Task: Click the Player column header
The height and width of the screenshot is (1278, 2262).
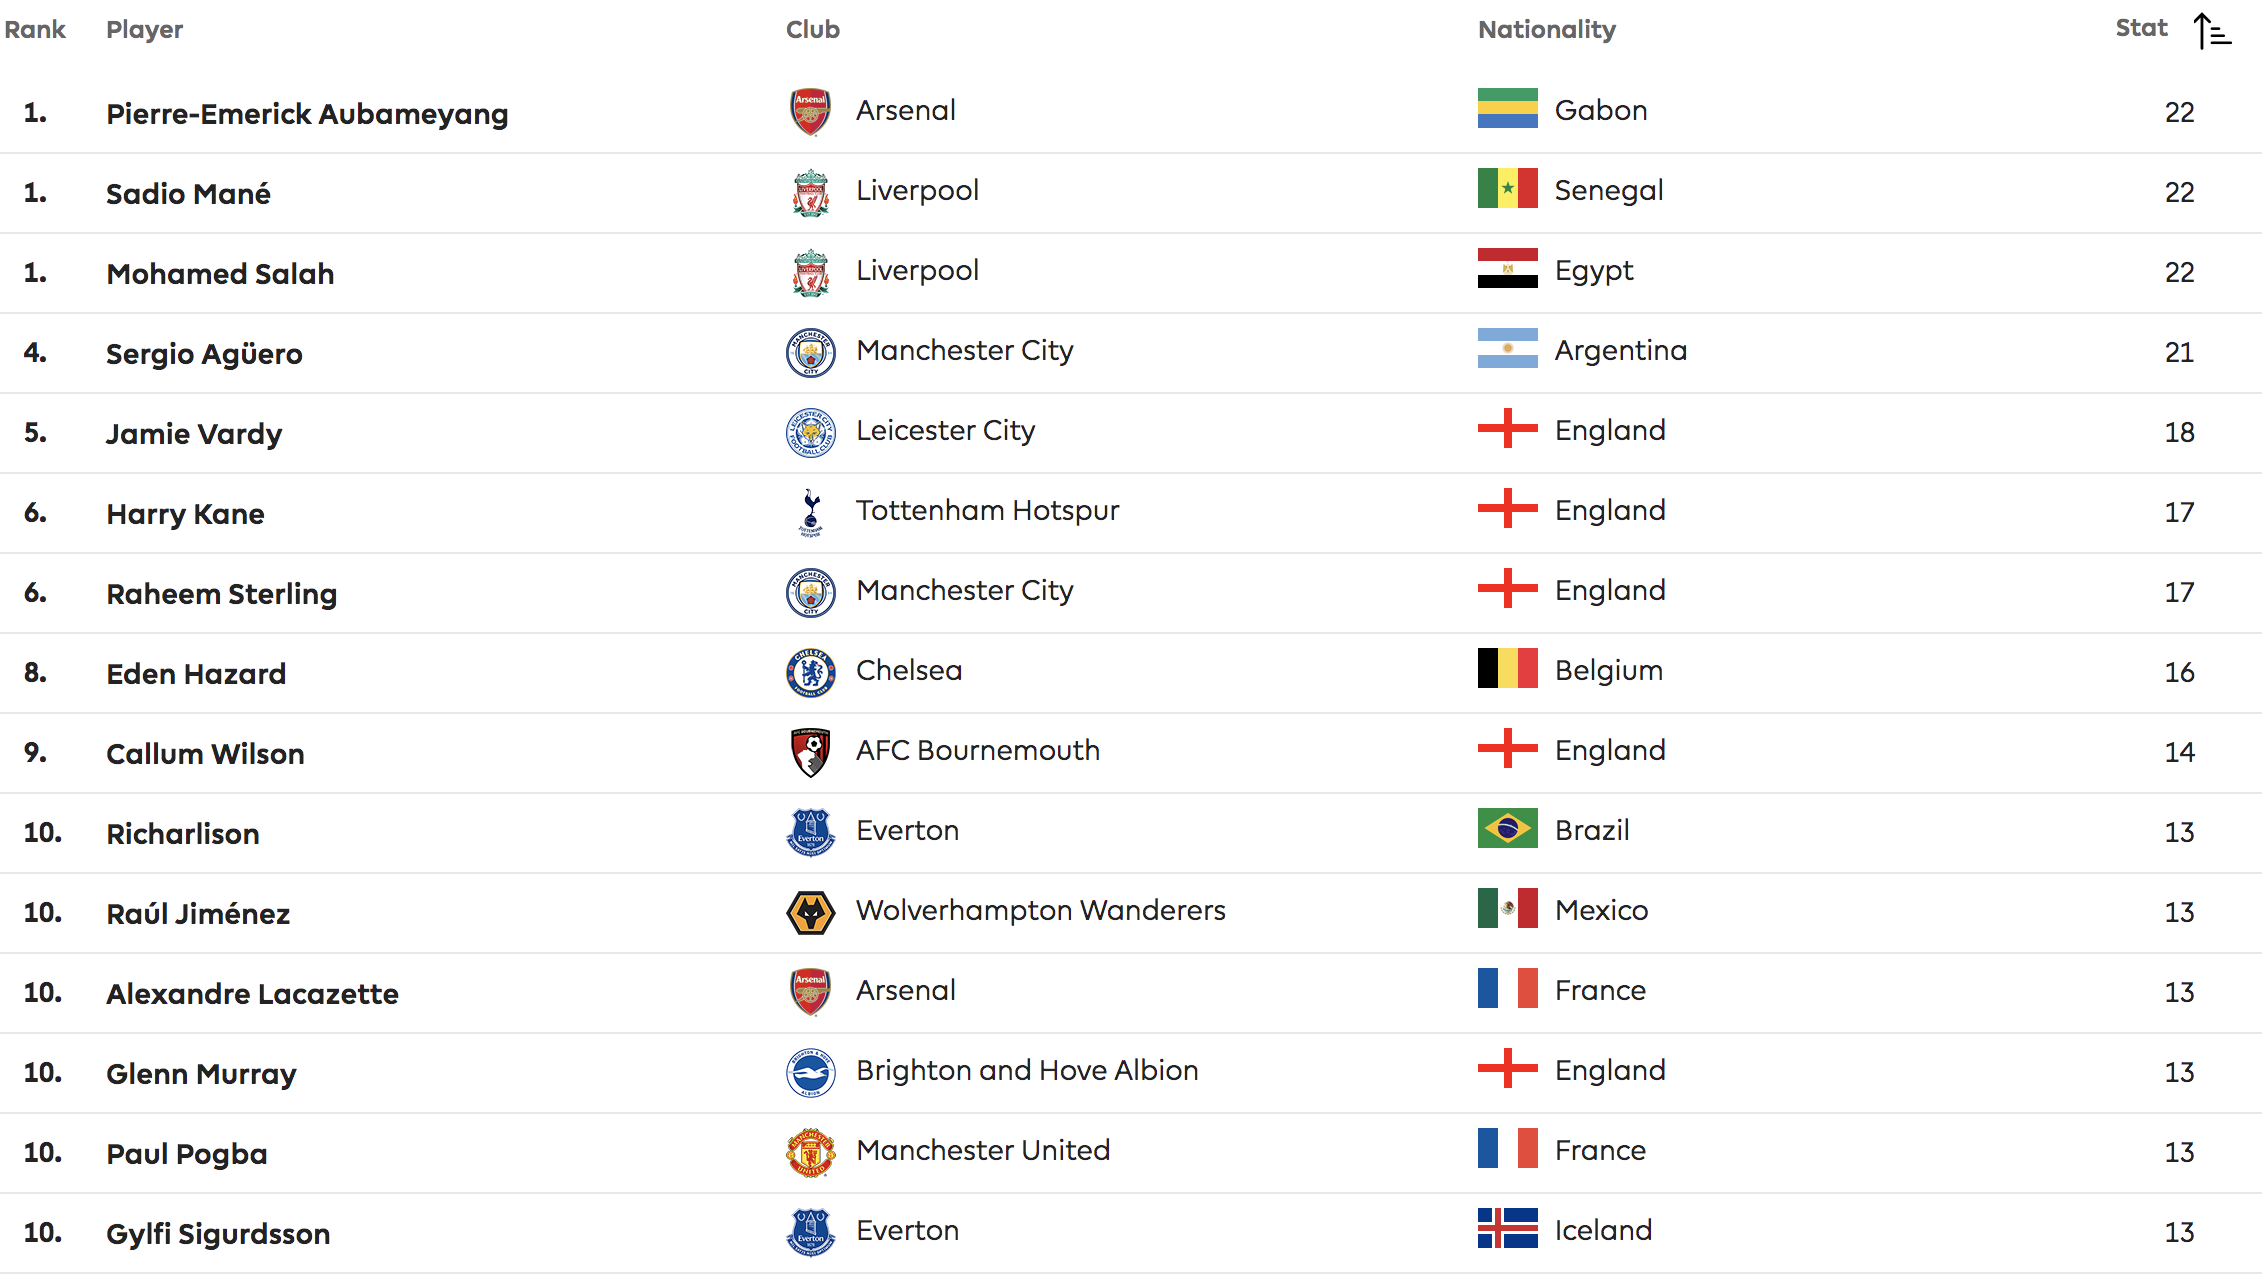Action: tap(145, 30)
